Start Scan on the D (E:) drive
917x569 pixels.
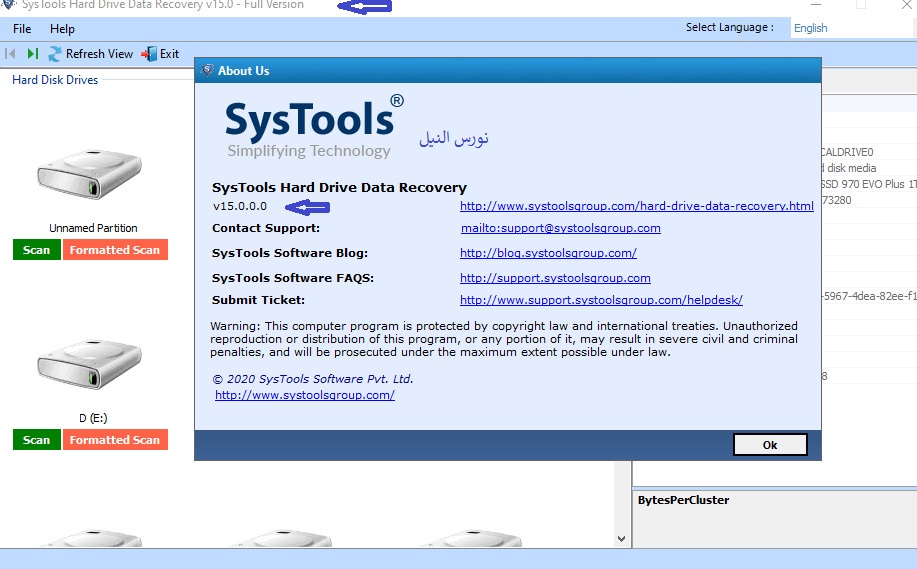click(x=36, y=440)
